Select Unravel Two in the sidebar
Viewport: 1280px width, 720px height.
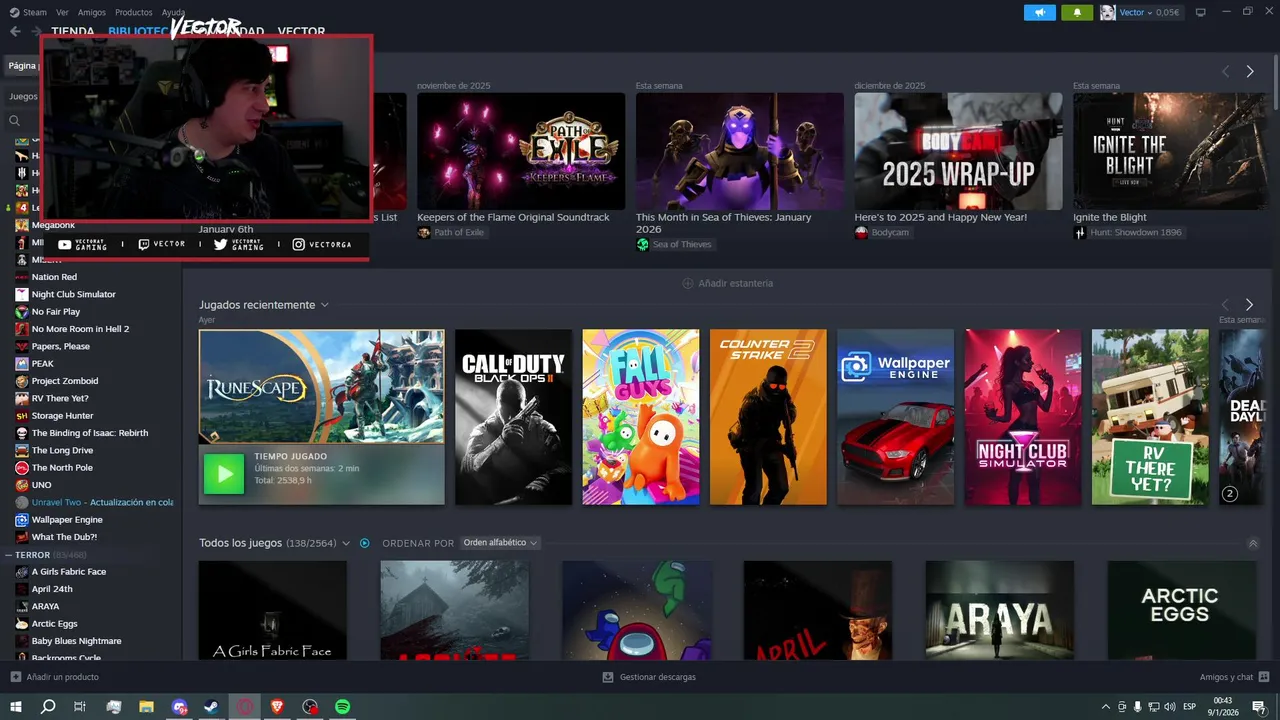(x=102, y=502)
